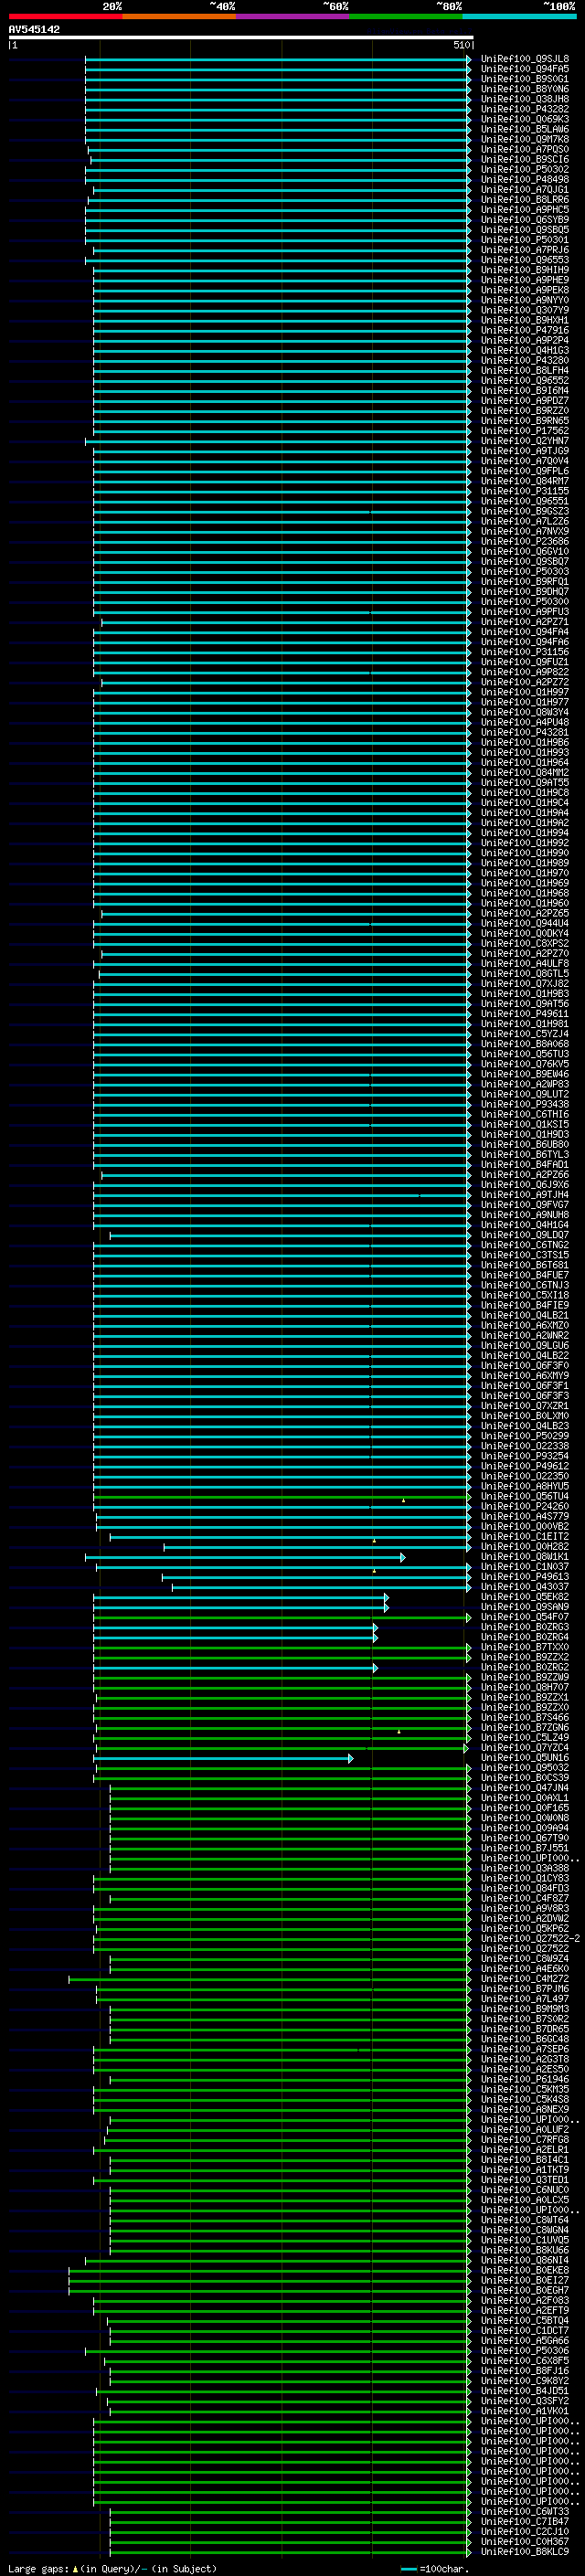
Task: Select hit label UniRef100_P50299
Action: coord(524,1436)
